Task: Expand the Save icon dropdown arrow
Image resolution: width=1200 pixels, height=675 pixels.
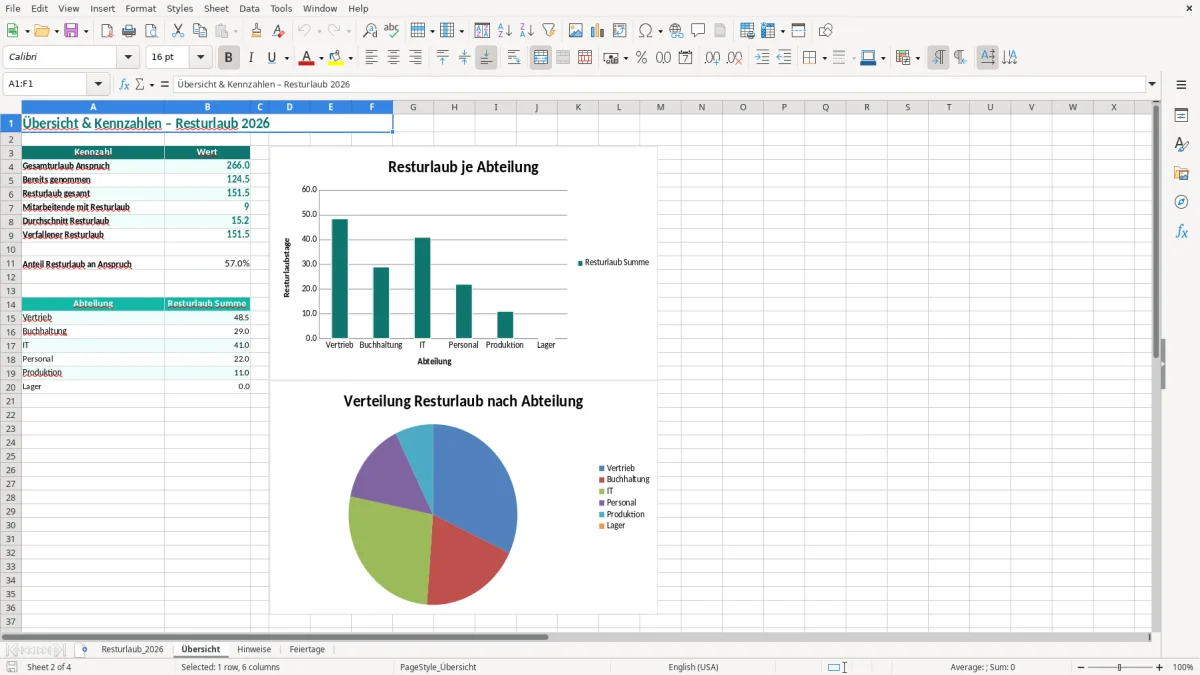Action: coord(86,31)
